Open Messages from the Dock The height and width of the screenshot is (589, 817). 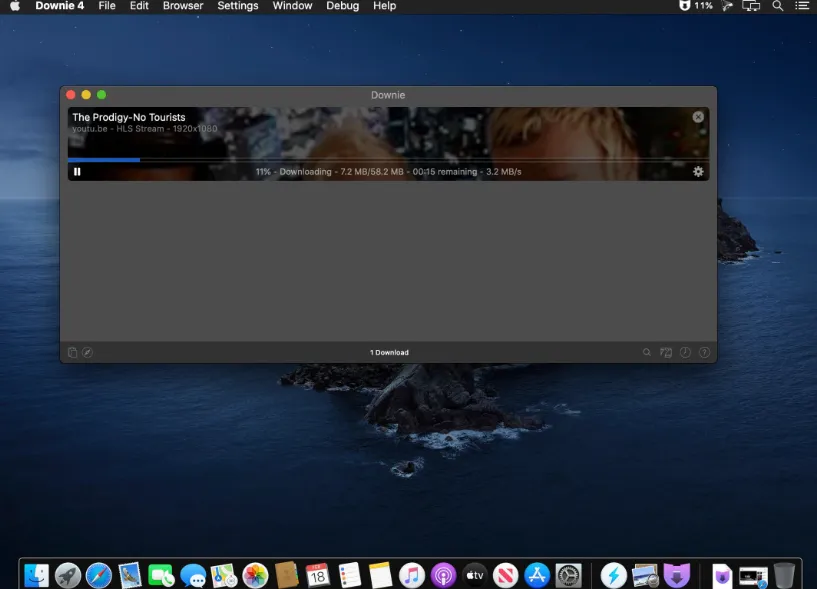193,575
